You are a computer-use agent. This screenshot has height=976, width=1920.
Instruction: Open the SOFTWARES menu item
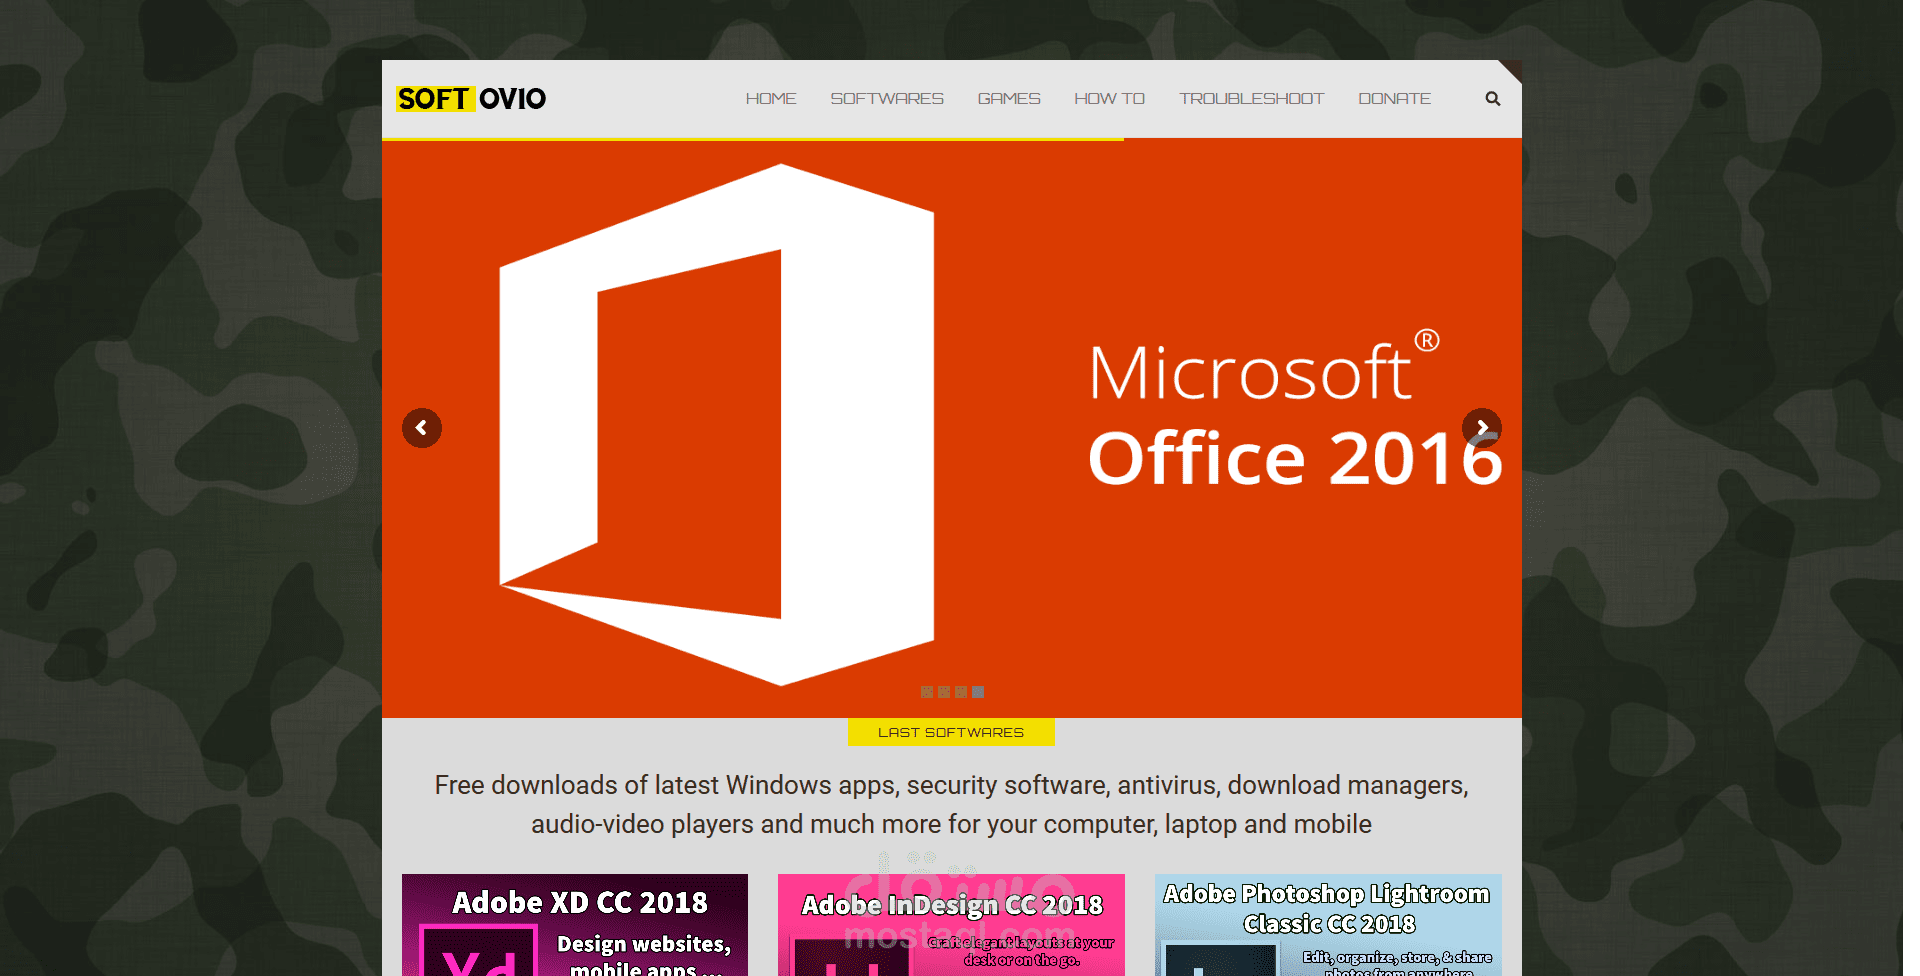[x=887, y=99]
